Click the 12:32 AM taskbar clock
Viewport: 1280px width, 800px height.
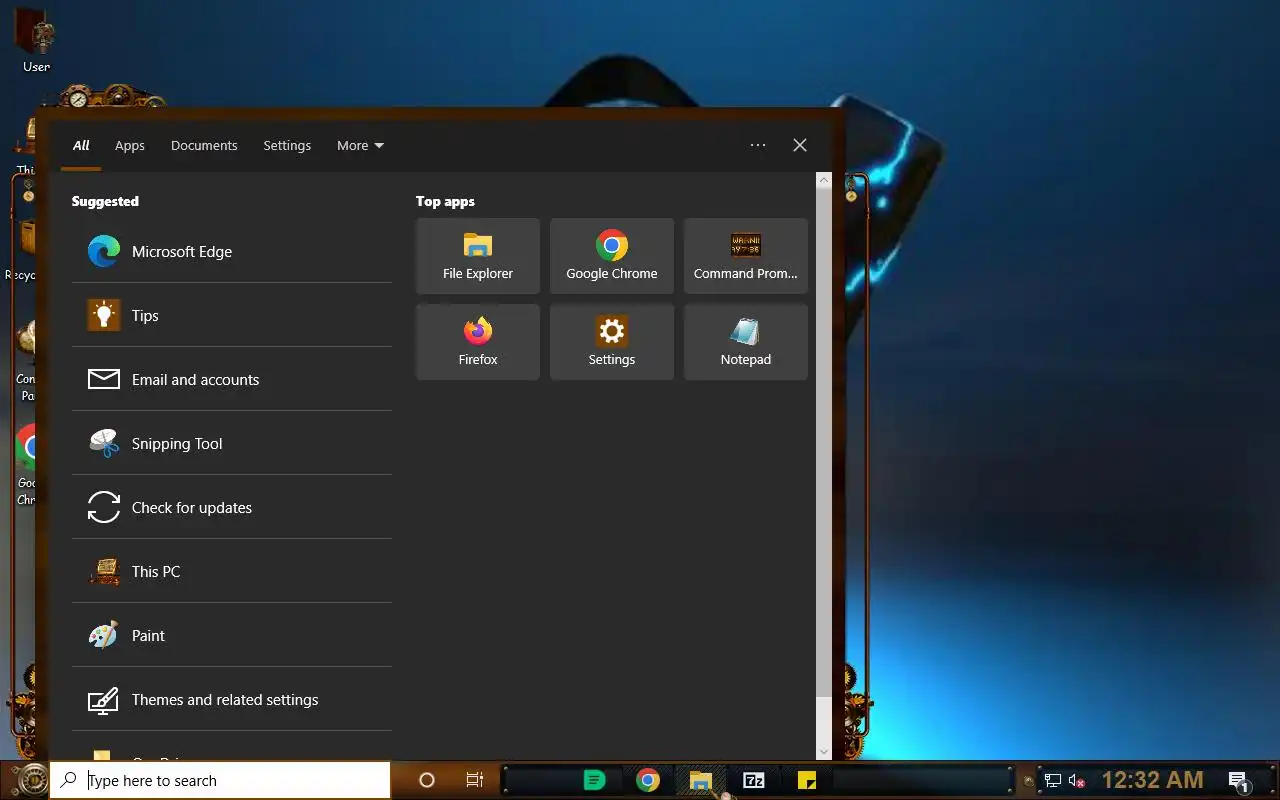click(1152, 780)
